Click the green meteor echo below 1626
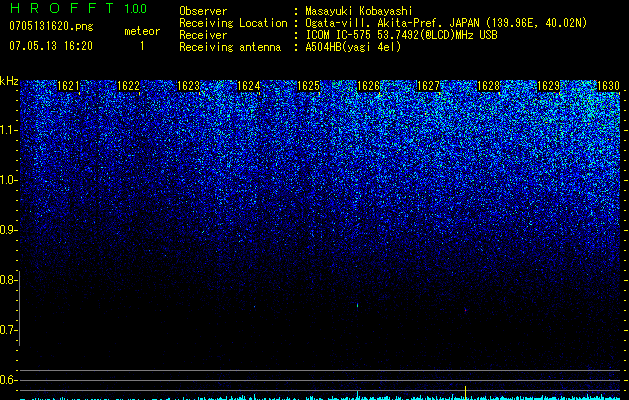Image resolution: width=629 pixels, height=400 pixels. [x=357, y=305]
